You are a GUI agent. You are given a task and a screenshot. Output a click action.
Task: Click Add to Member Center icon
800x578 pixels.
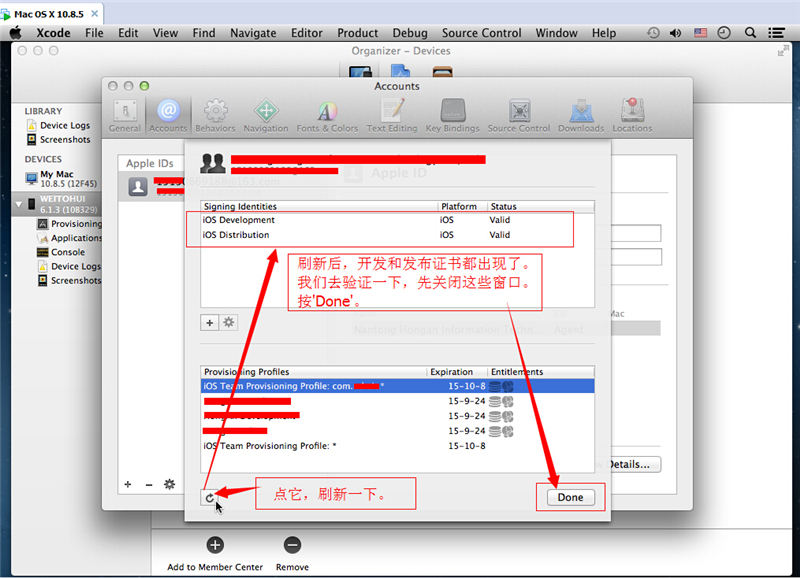[x=215, y=545]
